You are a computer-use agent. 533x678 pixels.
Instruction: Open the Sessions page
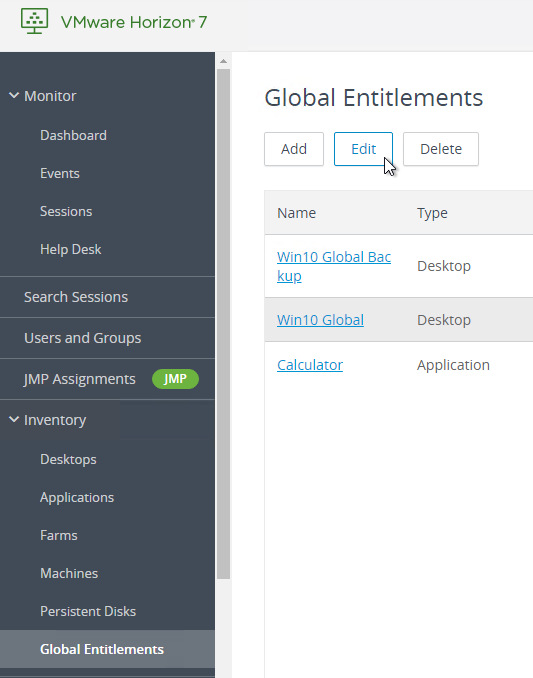tap(66, 211)
